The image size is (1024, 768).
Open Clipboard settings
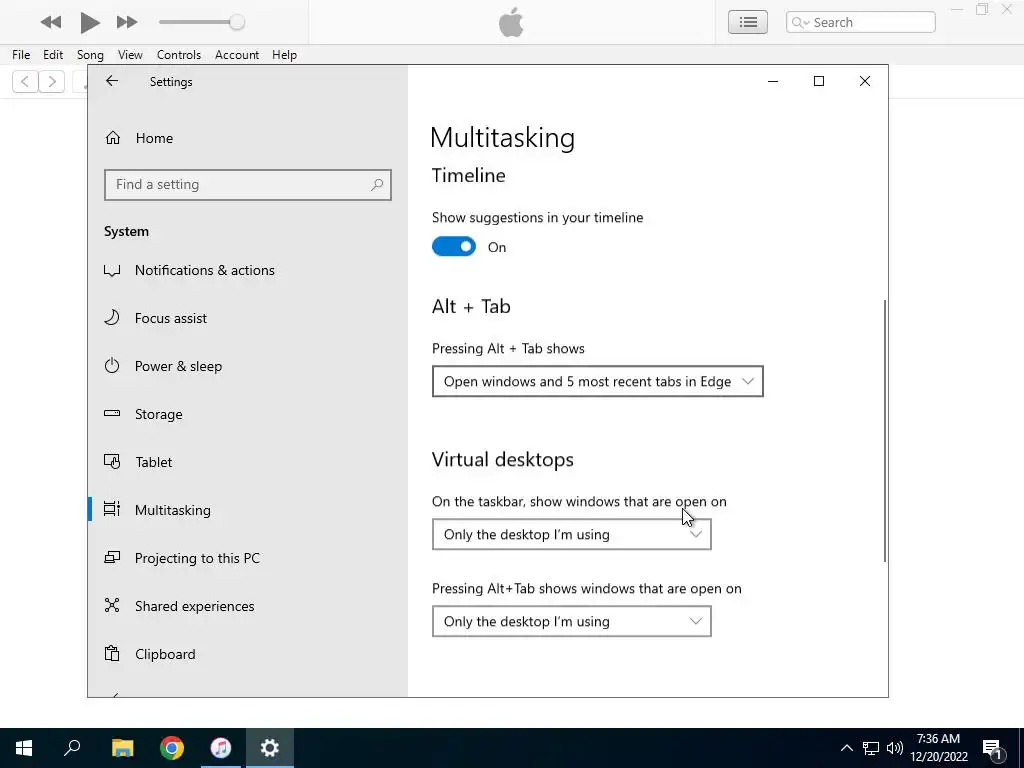coord(248,654)
